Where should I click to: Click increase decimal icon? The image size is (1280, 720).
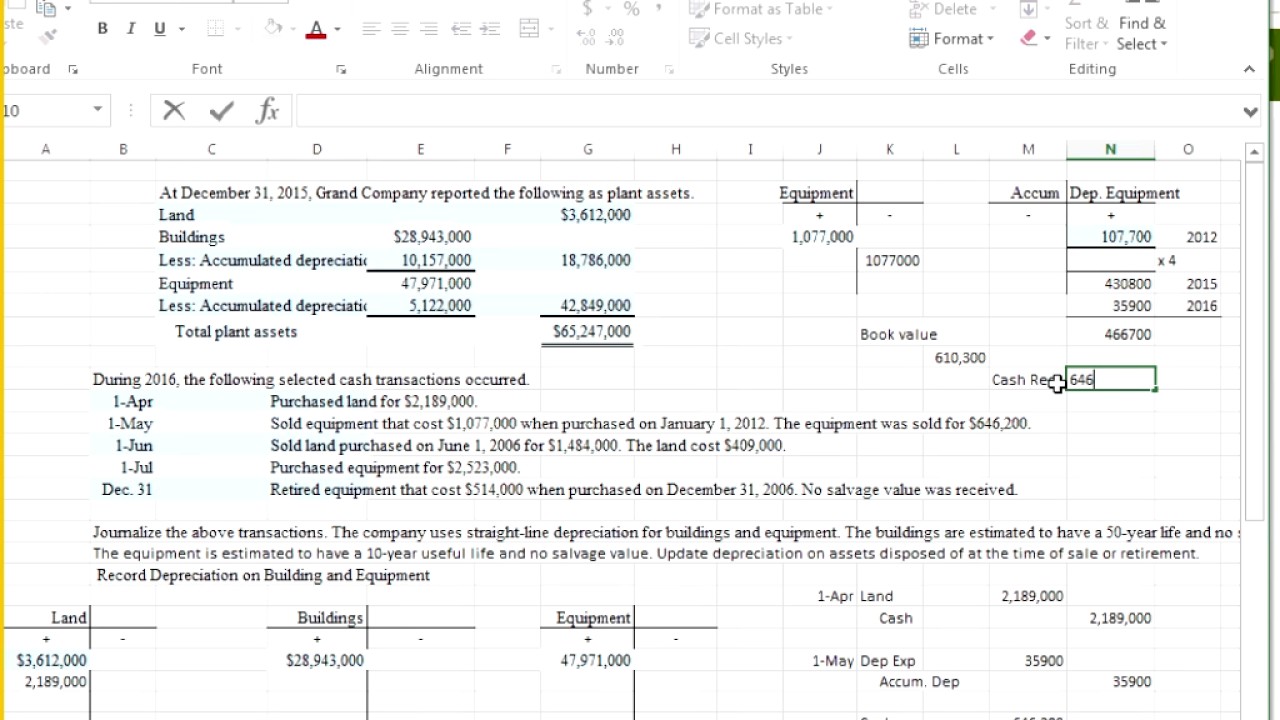588,37
